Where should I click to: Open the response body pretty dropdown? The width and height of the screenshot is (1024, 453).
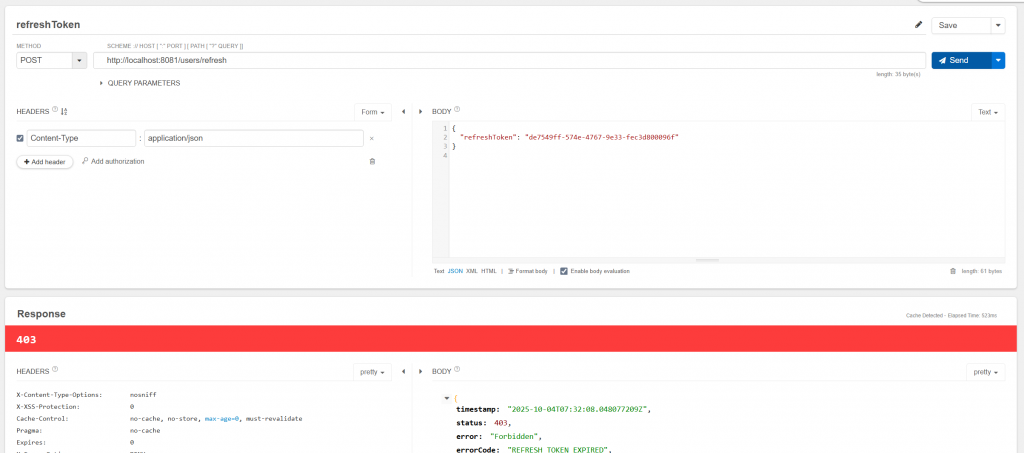pos(985,372)
